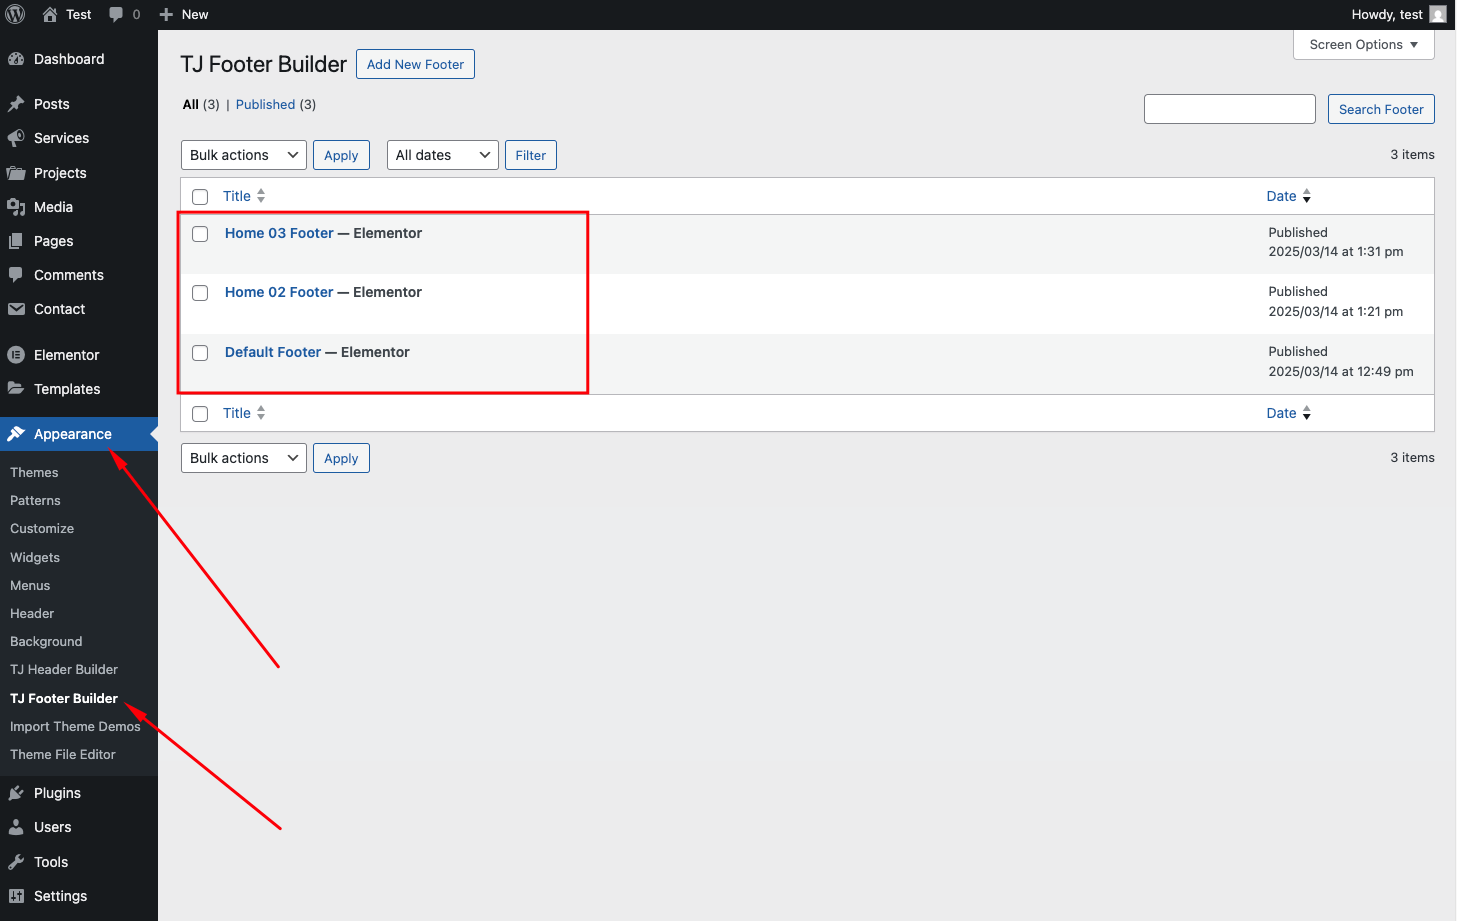
Task: Open the Home 03 Footer link
Action: coord(279,233)
